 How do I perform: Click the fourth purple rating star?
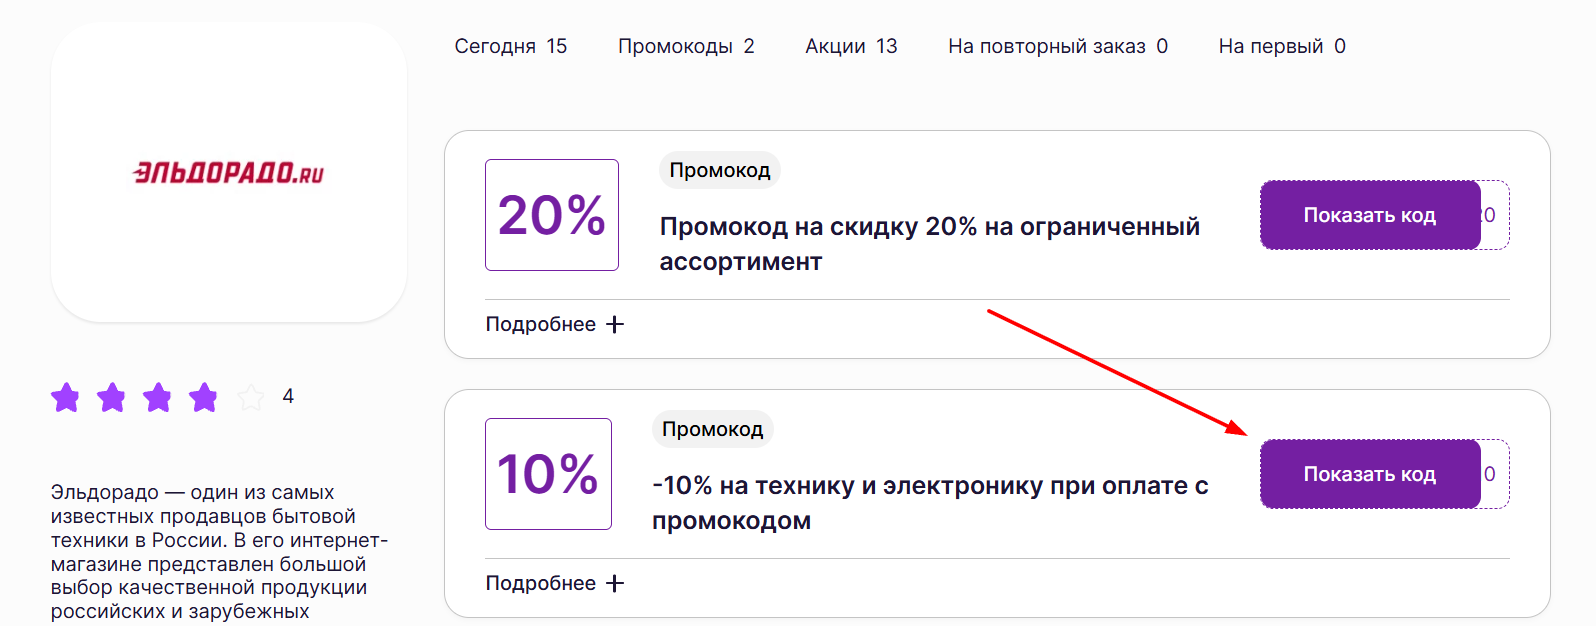click(204, 397)
